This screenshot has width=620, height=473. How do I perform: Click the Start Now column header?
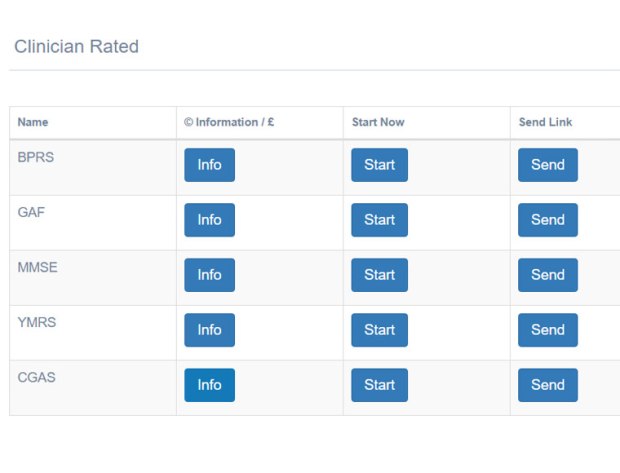pos(378,122)
